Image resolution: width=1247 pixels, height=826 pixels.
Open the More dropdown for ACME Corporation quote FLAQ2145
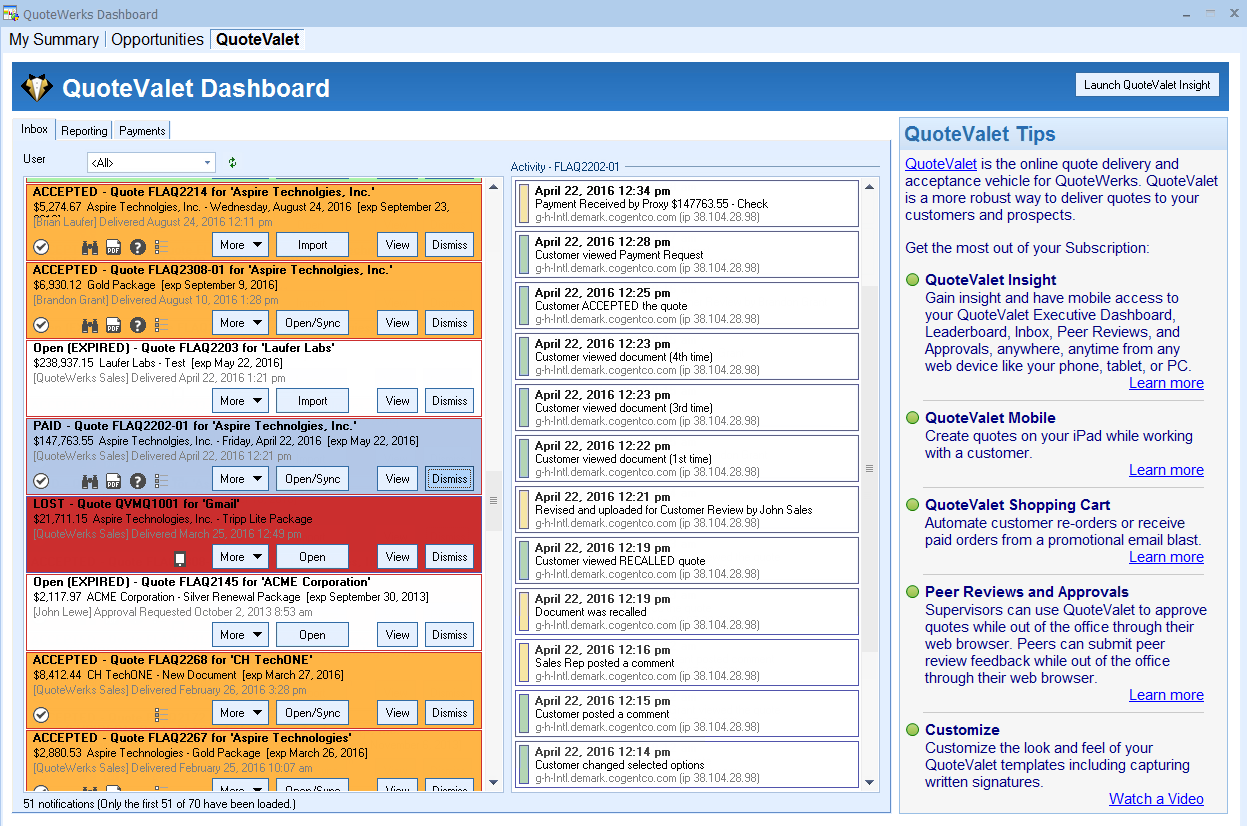click(240, 634)
